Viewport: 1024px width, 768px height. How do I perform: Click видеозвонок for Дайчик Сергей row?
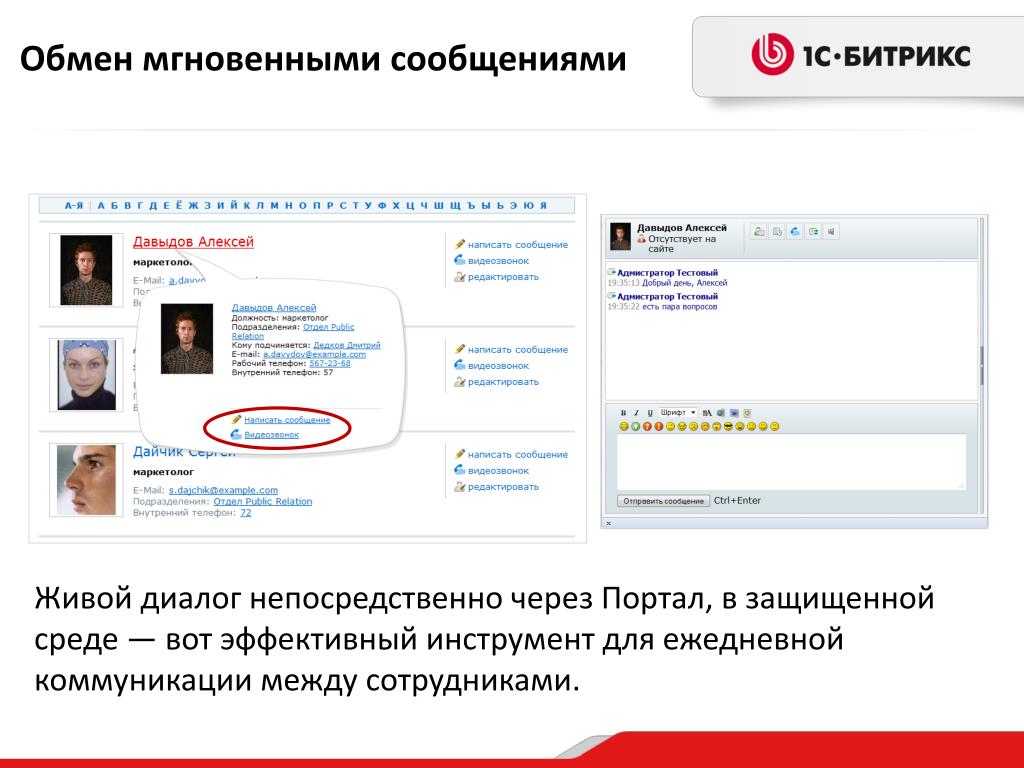tap(498, 471)
